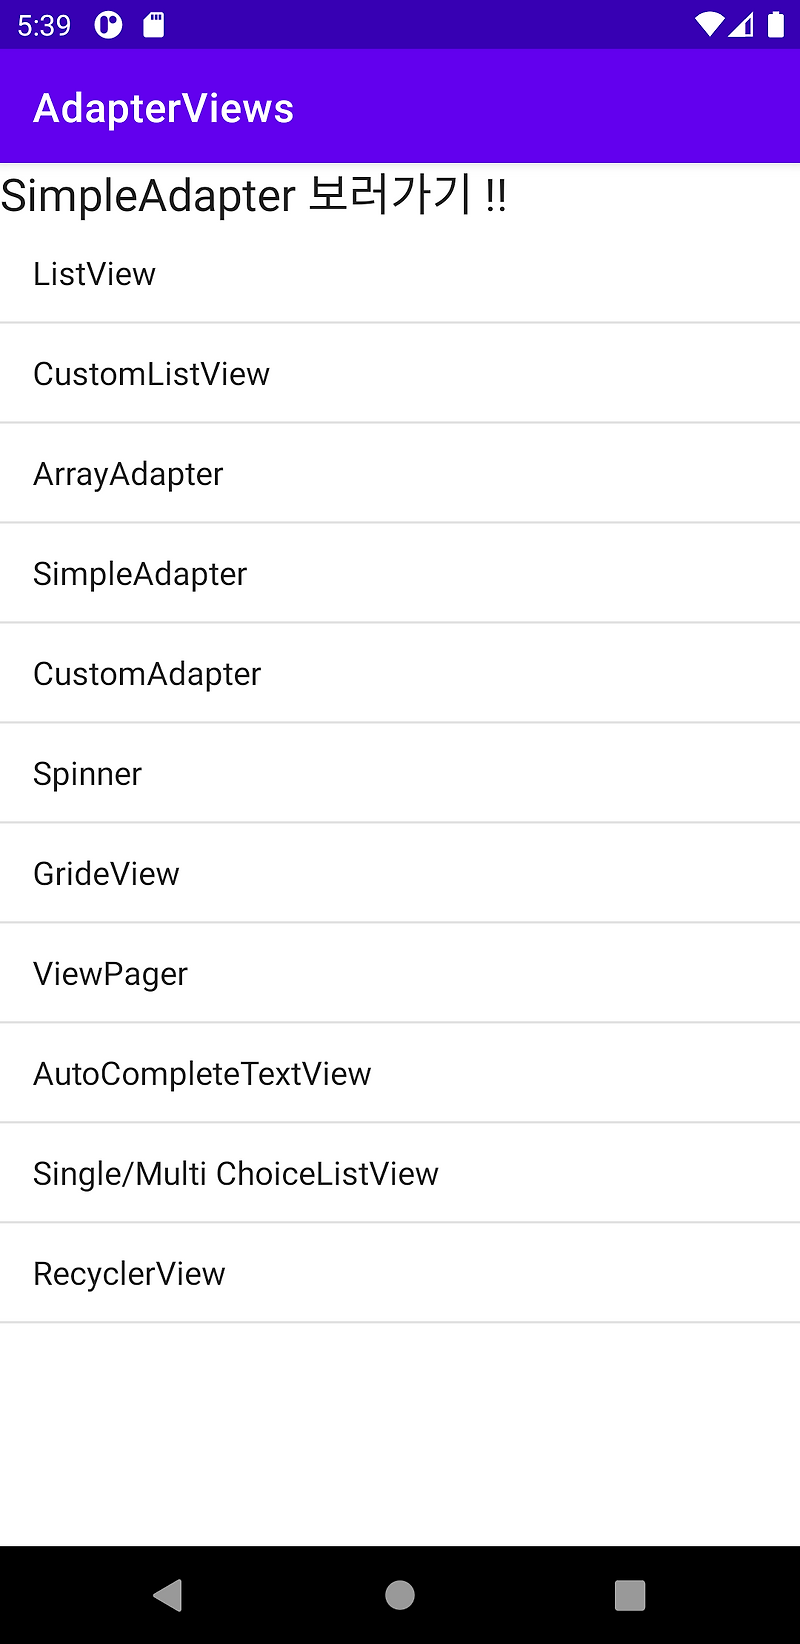Tap the Back navigation button
This screenshot has height=1644, width=800.
click(x=168, y=1595)
